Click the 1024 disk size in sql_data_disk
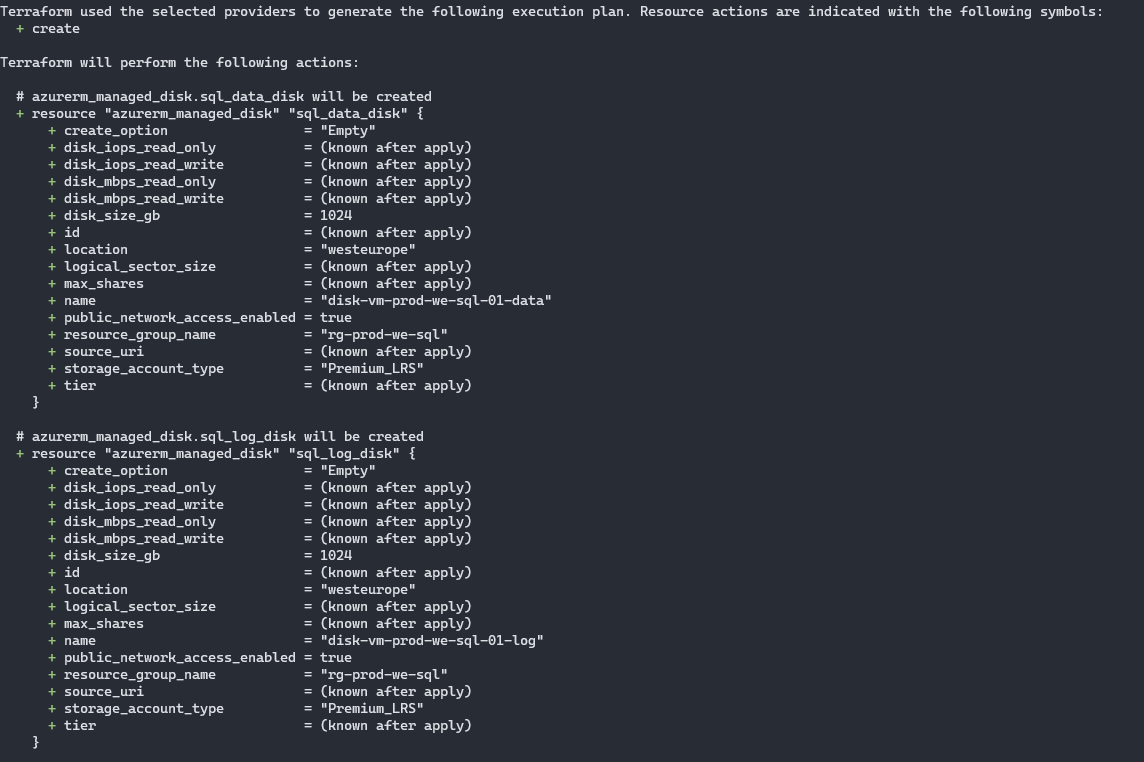Screen dimensions: 1144x762 coord(336,216)
